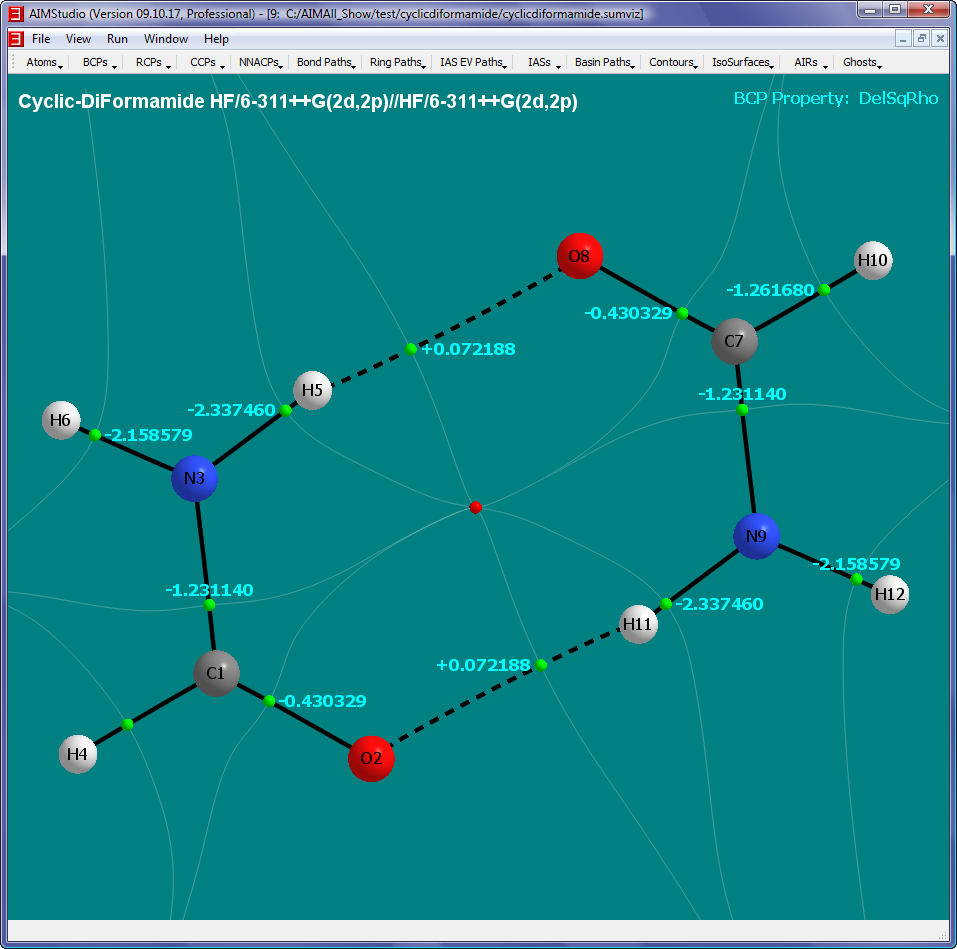Click the gray C7 carbon atom

click(x=734, y=342)
